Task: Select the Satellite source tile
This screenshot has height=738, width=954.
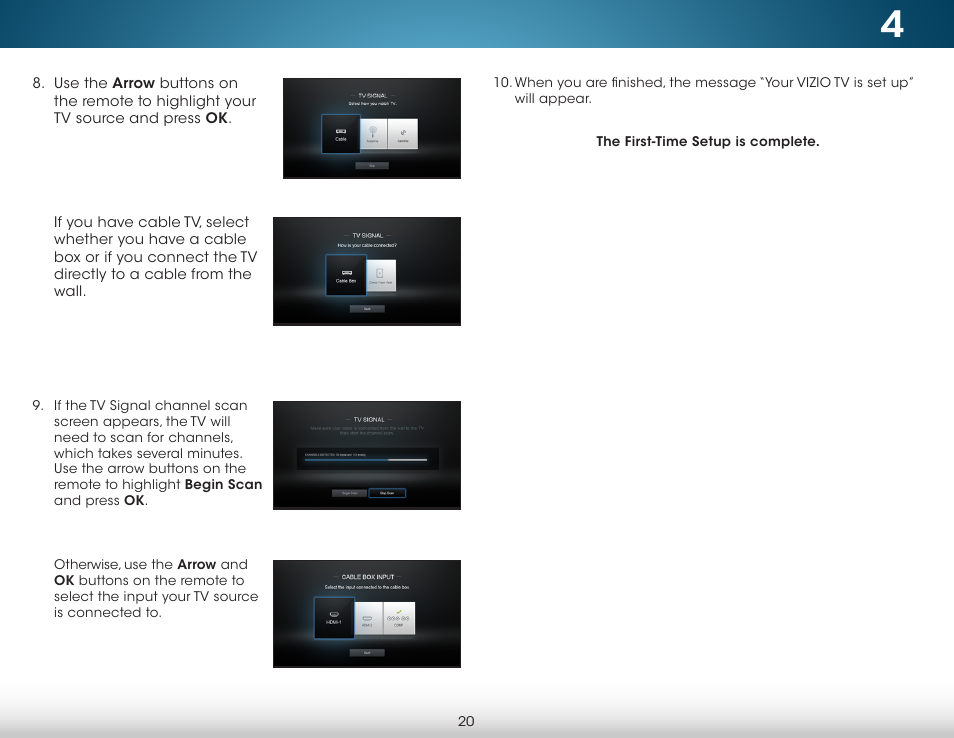Action: coord(403,134)
